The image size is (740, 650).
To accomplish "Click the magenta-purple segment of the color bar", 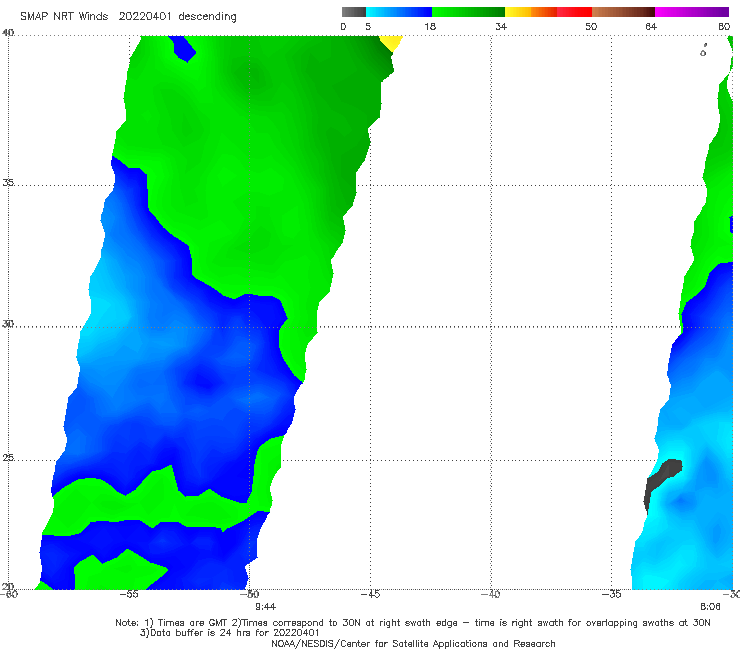I will coord(692,12).
